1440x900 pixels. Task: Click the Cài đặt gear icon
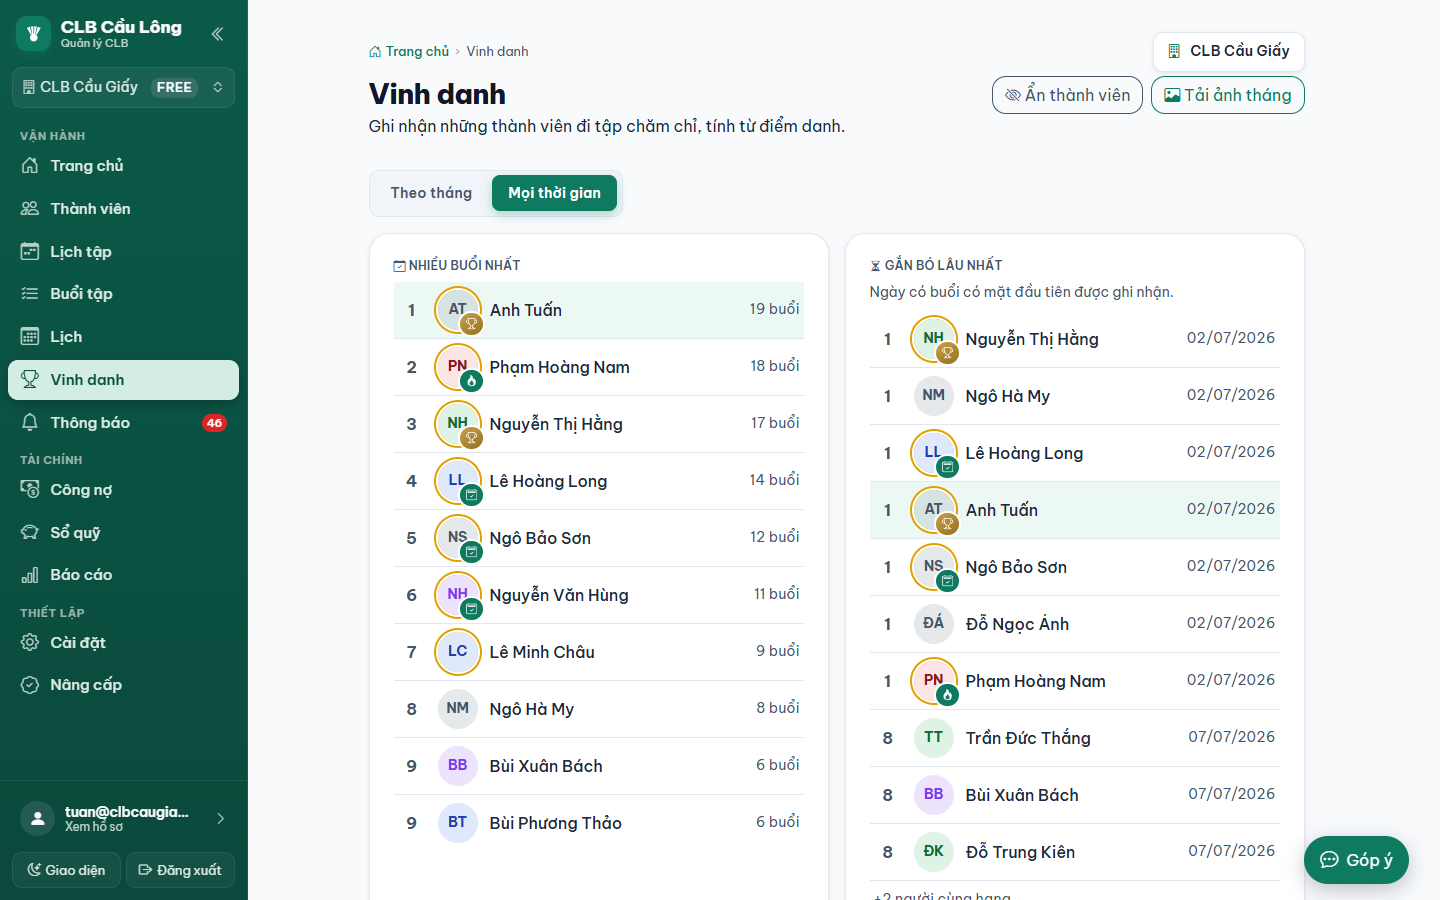(30, 643)
